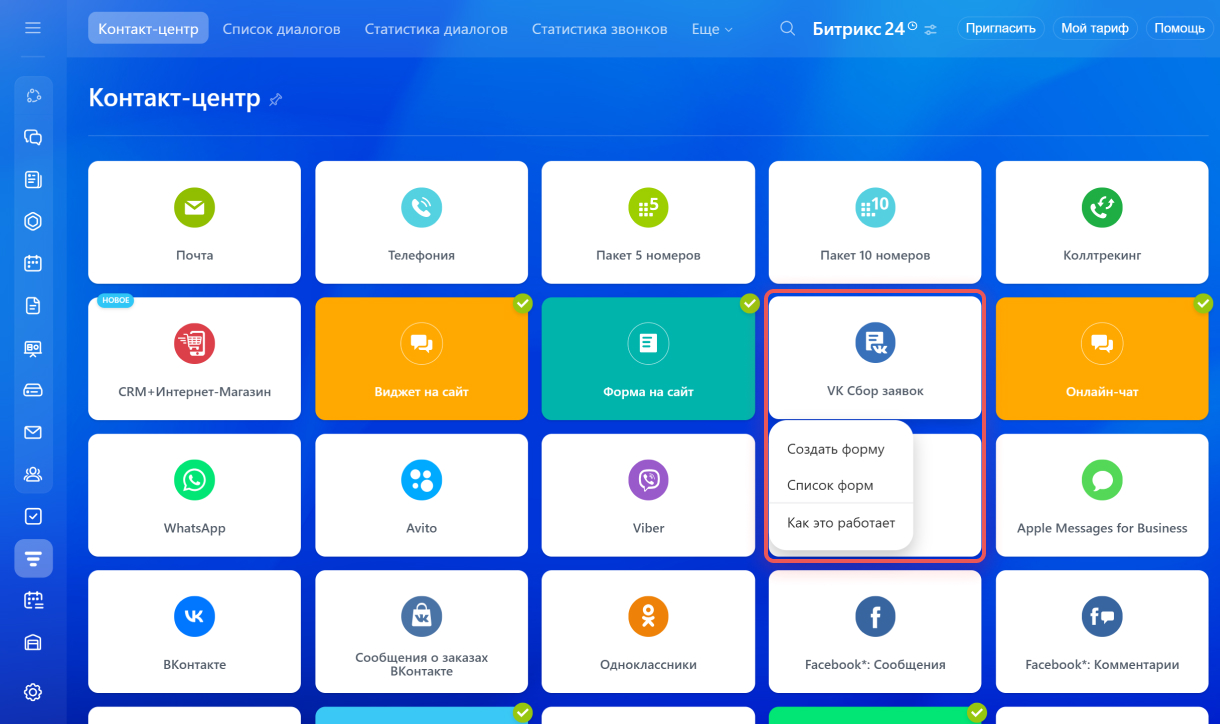The width and height of the screenshot is (1220, 724).
Task: Open the storefront icon in the sidebar
Action: pyautogui.click(x=33, y=642)
